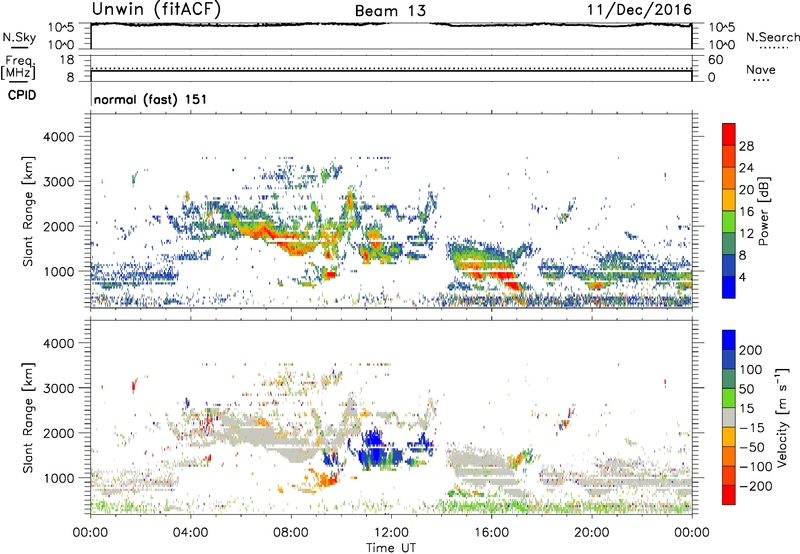This screenshot has height=554, width=800.
Task: Pick the teal 8–12 dB power swatch
Action: (729, 244)
